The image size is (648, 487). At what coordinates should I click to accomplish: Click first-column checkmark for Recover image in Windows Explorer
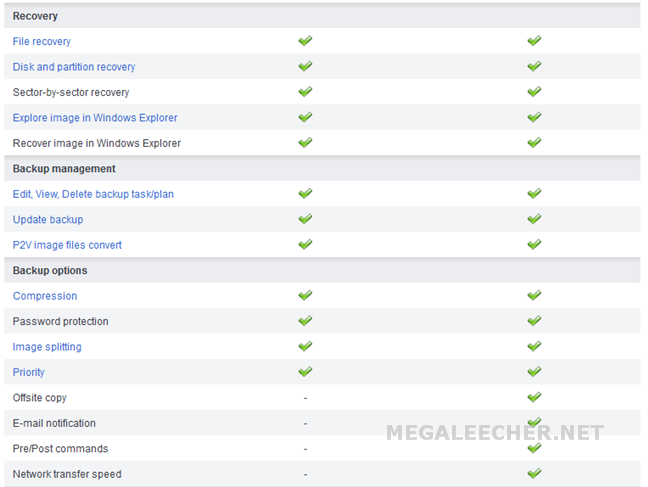coord(305,142)
